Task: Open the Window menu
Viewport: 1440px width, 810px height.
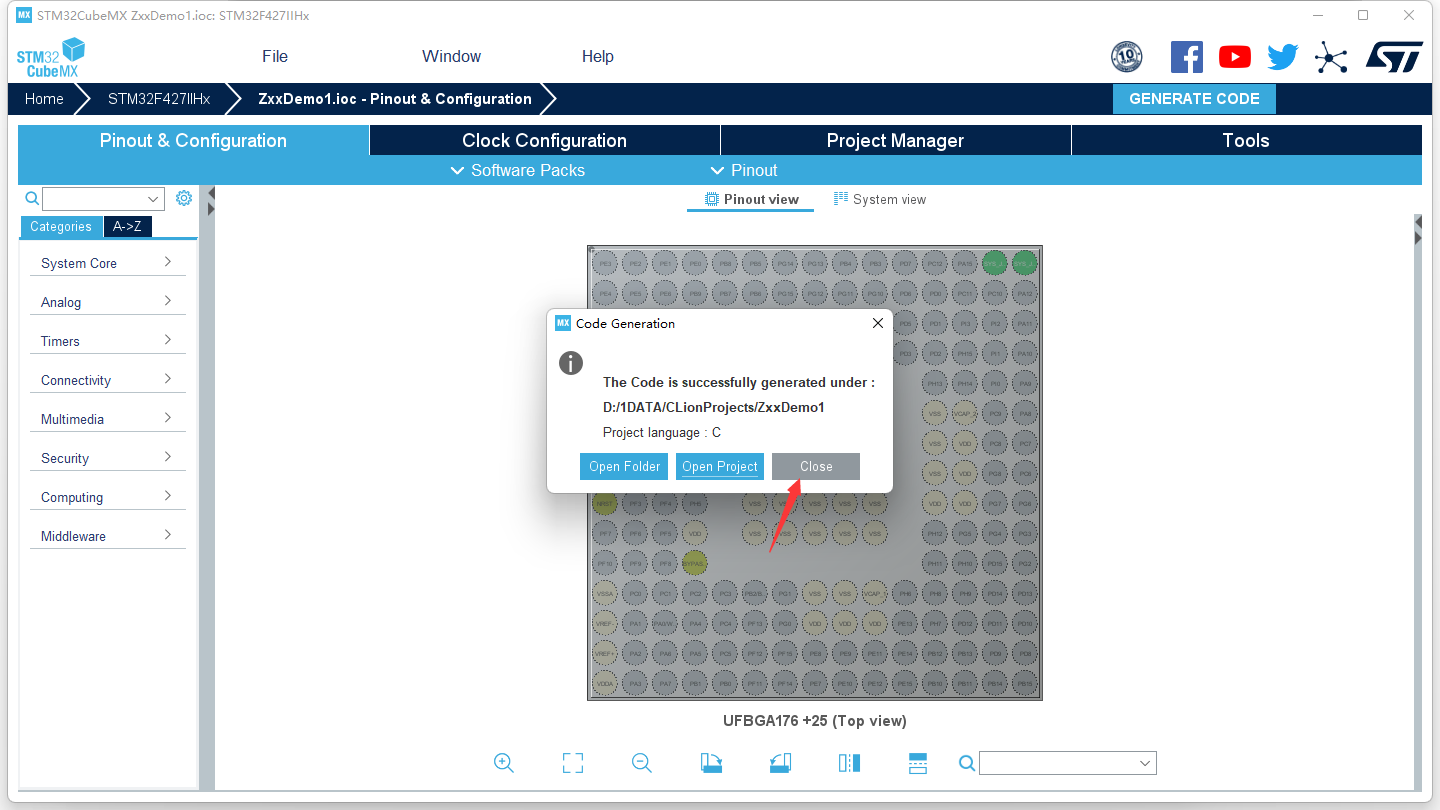Action: [x=451, y=56]
